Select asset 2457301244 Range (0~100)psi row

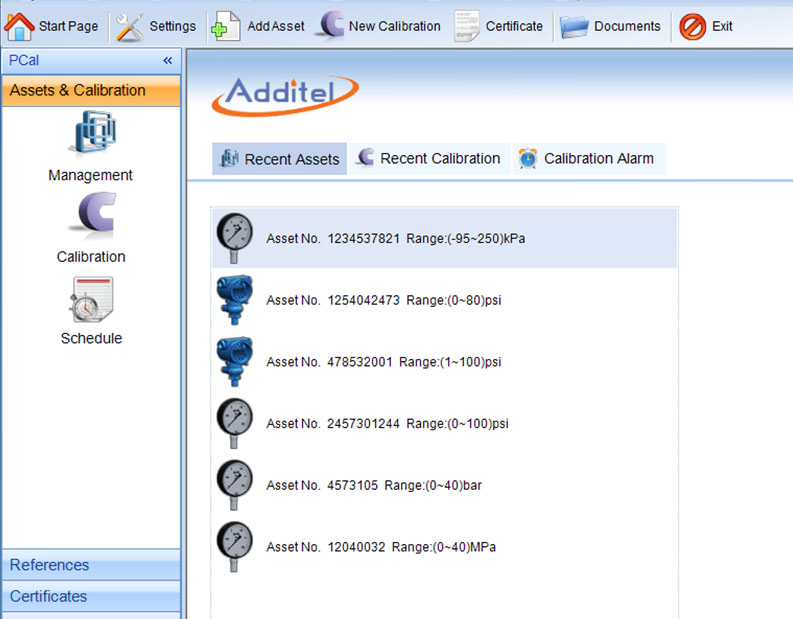[445, 423]
